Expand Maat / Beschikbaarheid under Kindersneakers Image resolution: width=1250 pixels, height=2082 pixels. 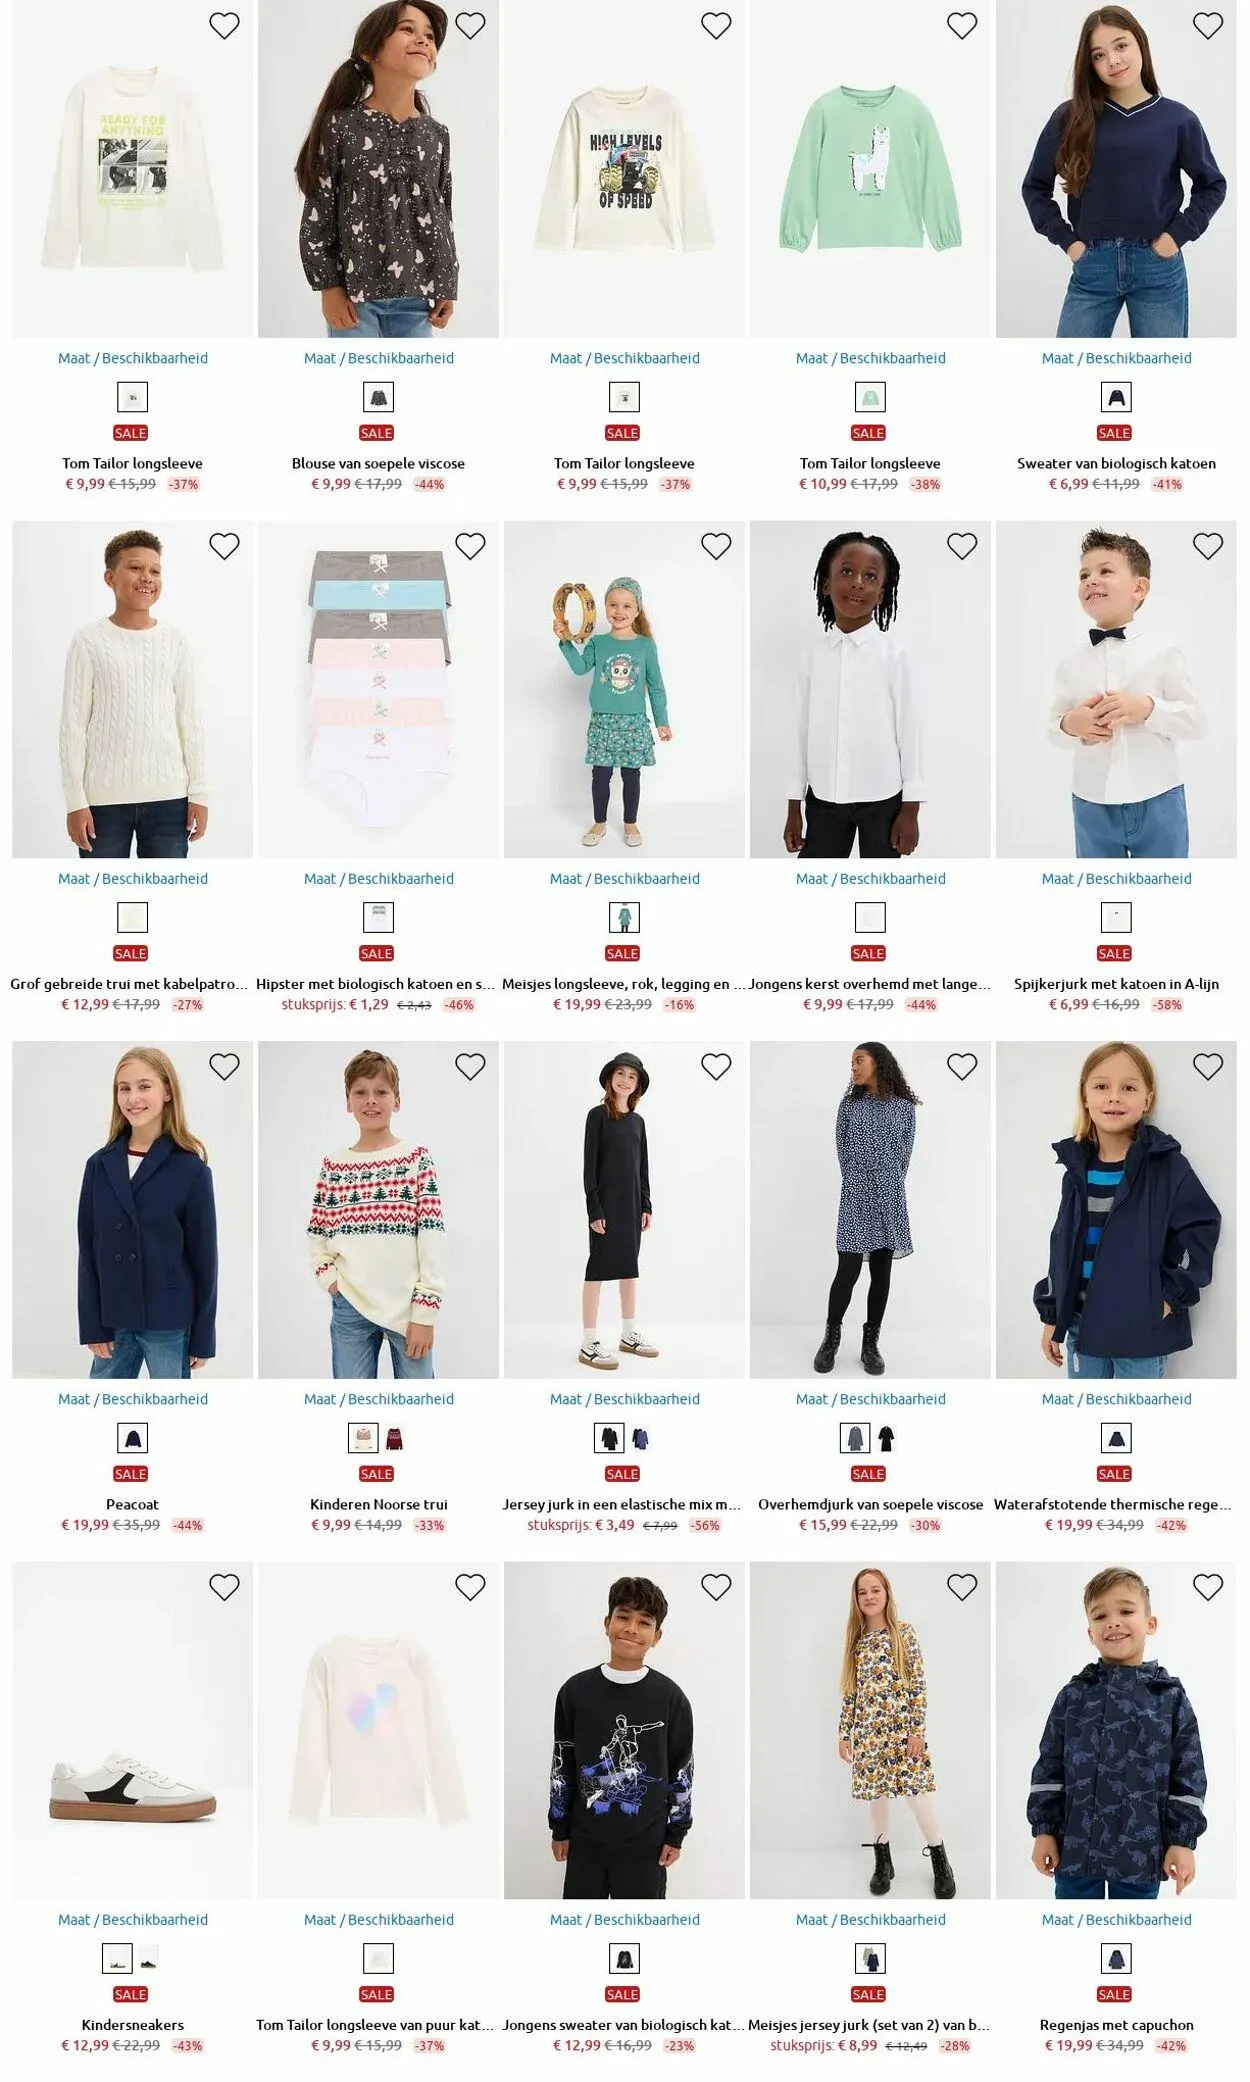[133, 1919]
